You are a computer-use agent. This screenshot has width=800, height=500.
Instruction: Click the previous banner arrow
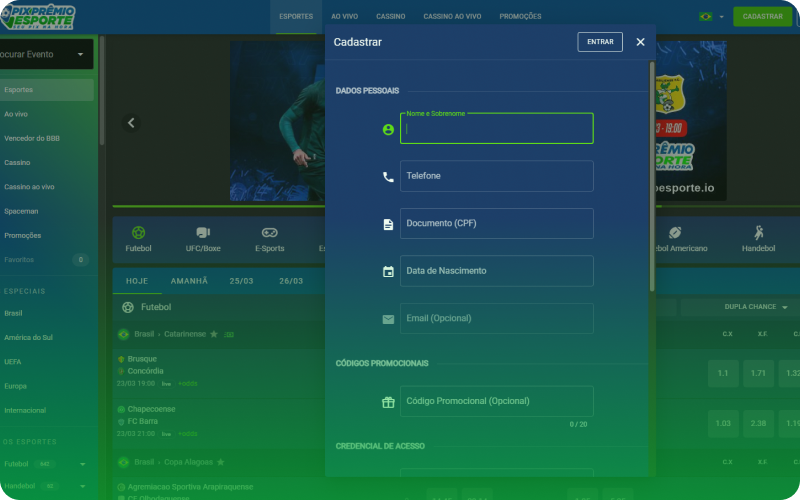(131, 123)
